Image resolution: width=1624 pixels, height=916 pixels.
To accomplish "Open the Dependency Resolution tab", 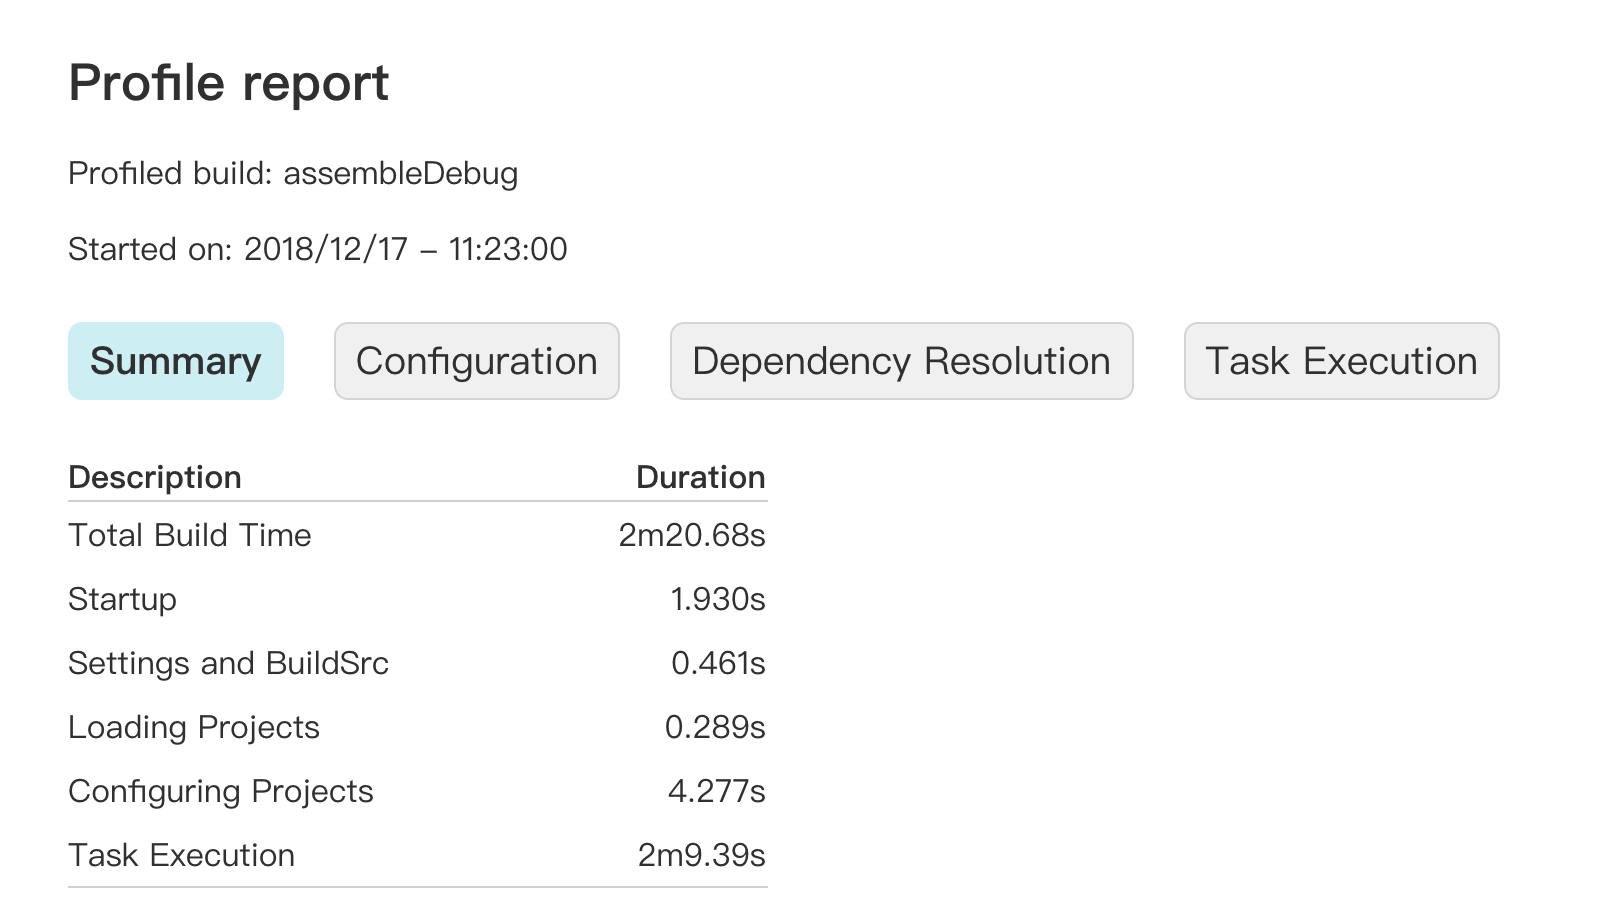I will 901,361.
